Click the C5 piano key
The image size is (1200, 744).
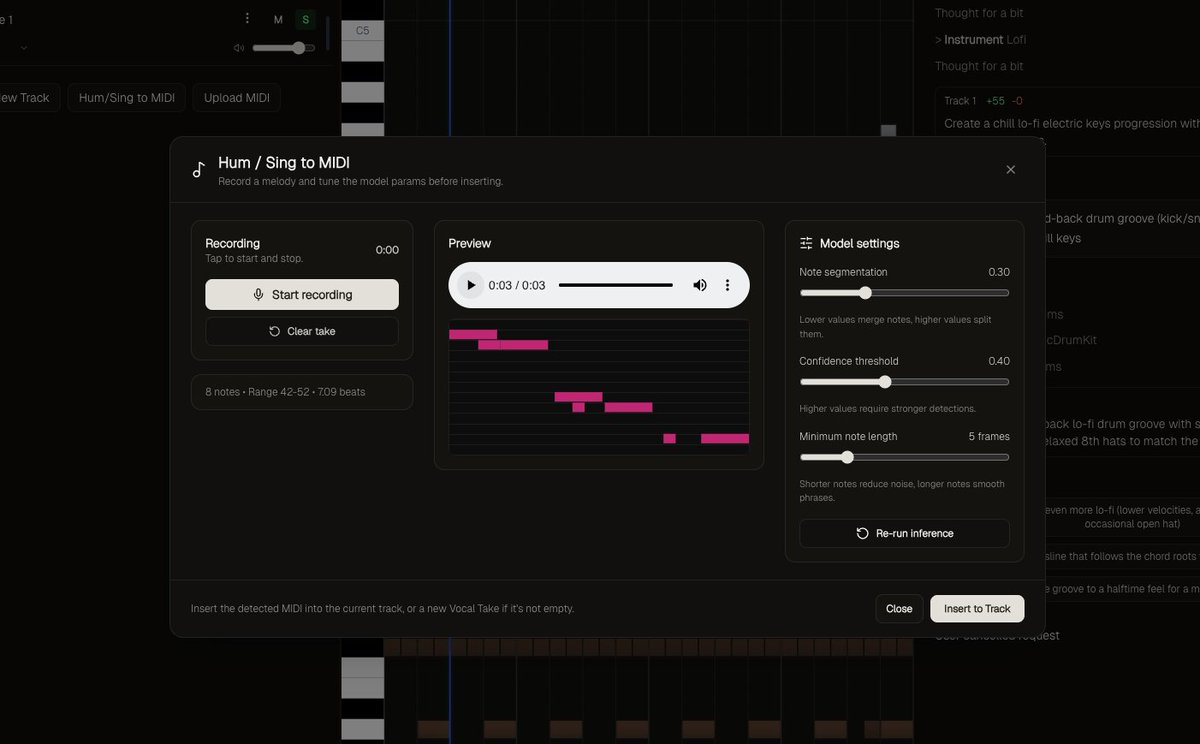[x=362, y=30]
